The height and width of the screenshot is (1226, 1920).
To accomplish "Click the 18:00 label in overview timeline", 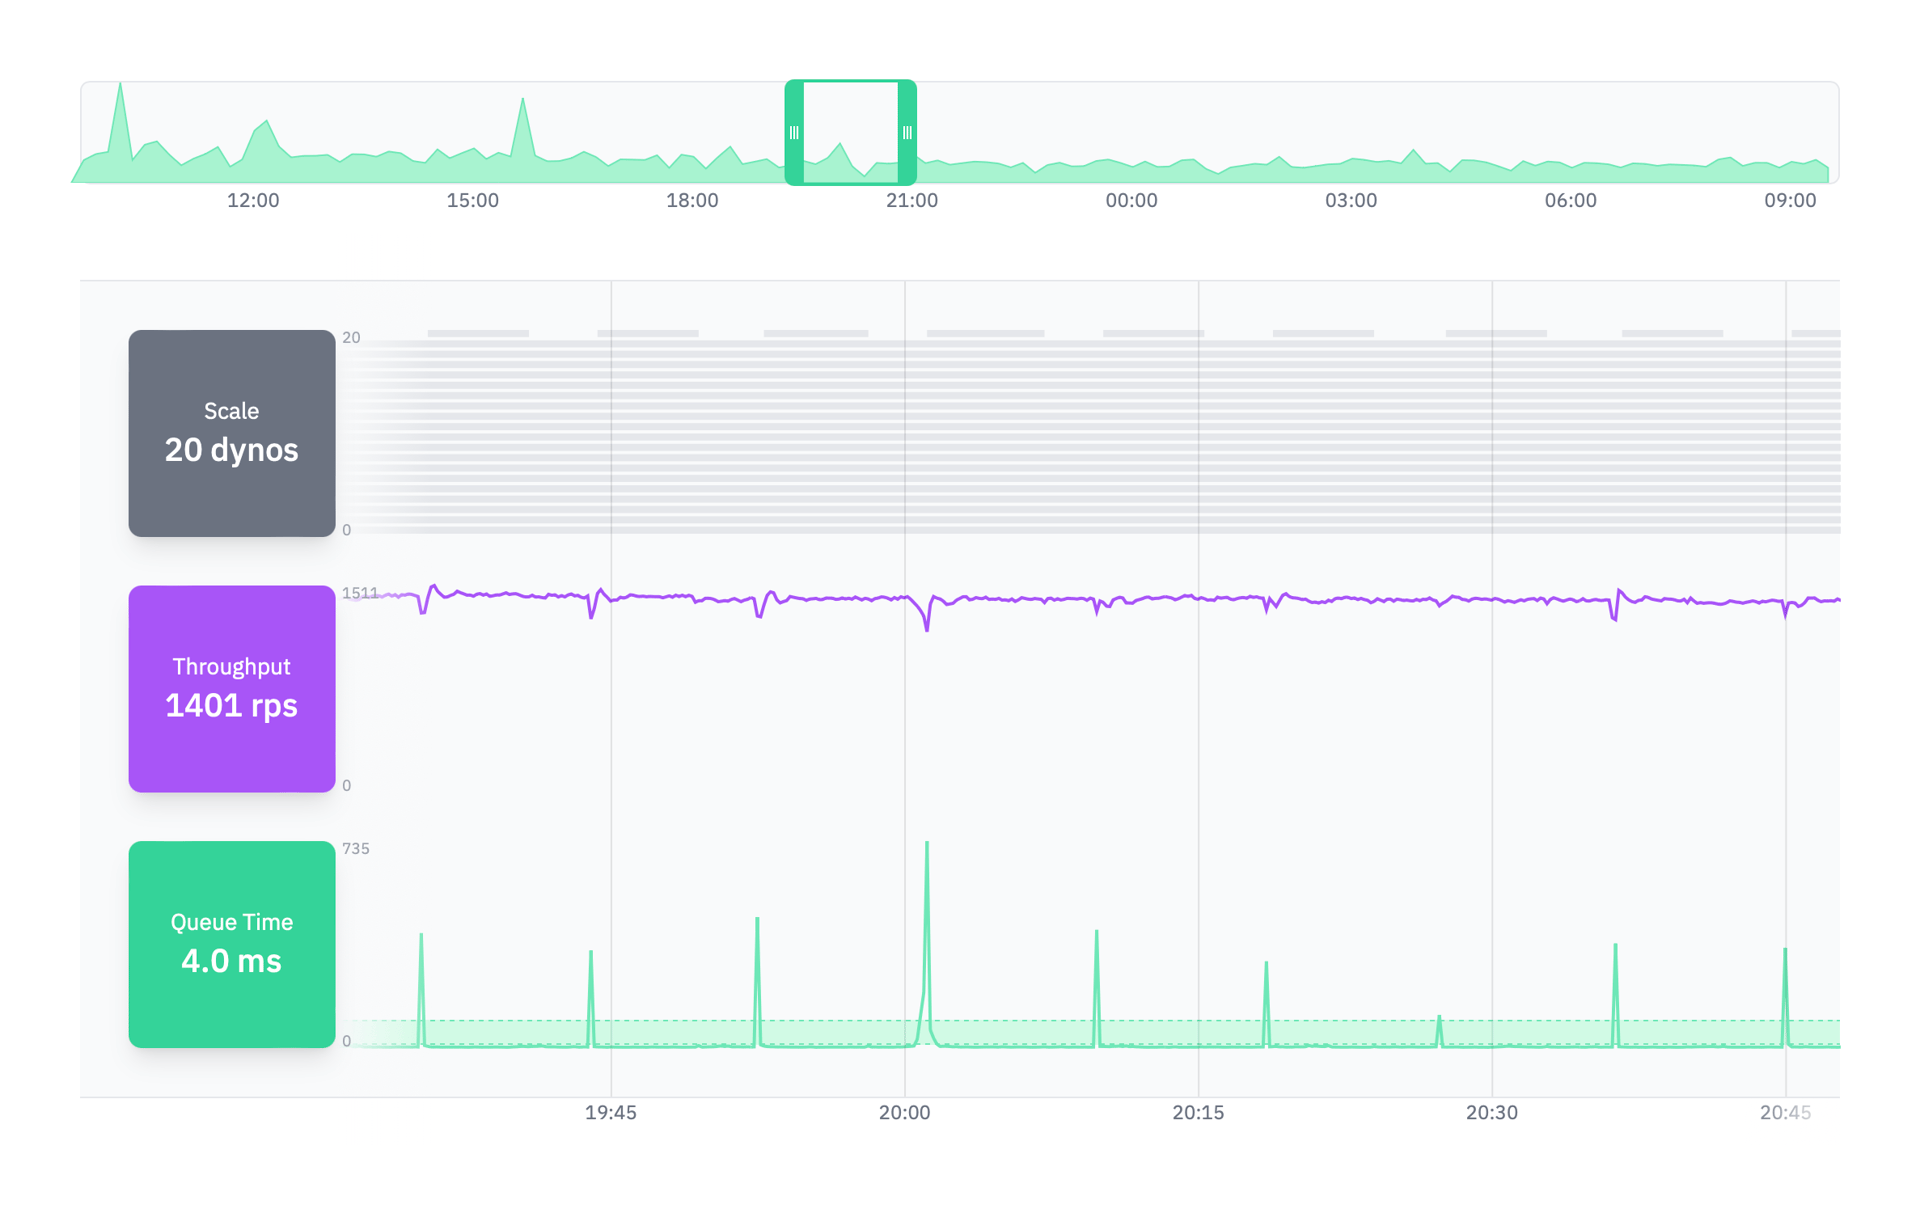I will point(692,200).
